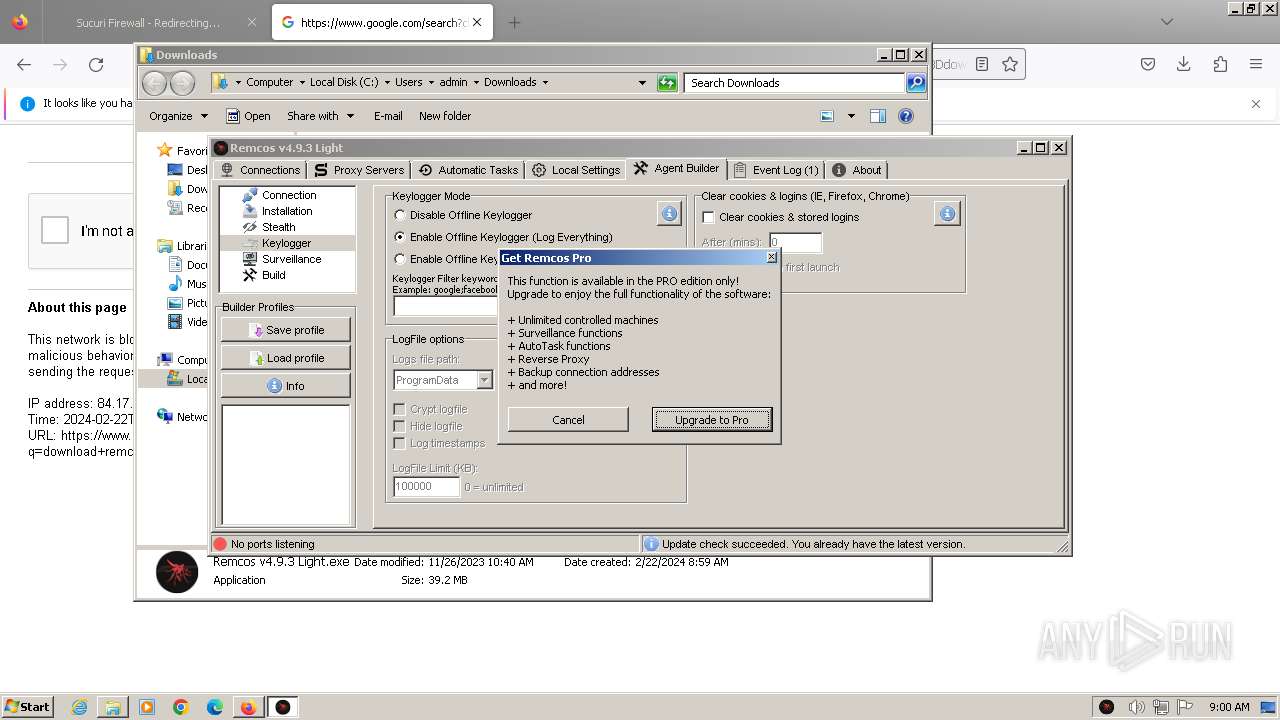Click Firefox reload button
Viewport: 1280px width, 720px height.
(96, 65)
